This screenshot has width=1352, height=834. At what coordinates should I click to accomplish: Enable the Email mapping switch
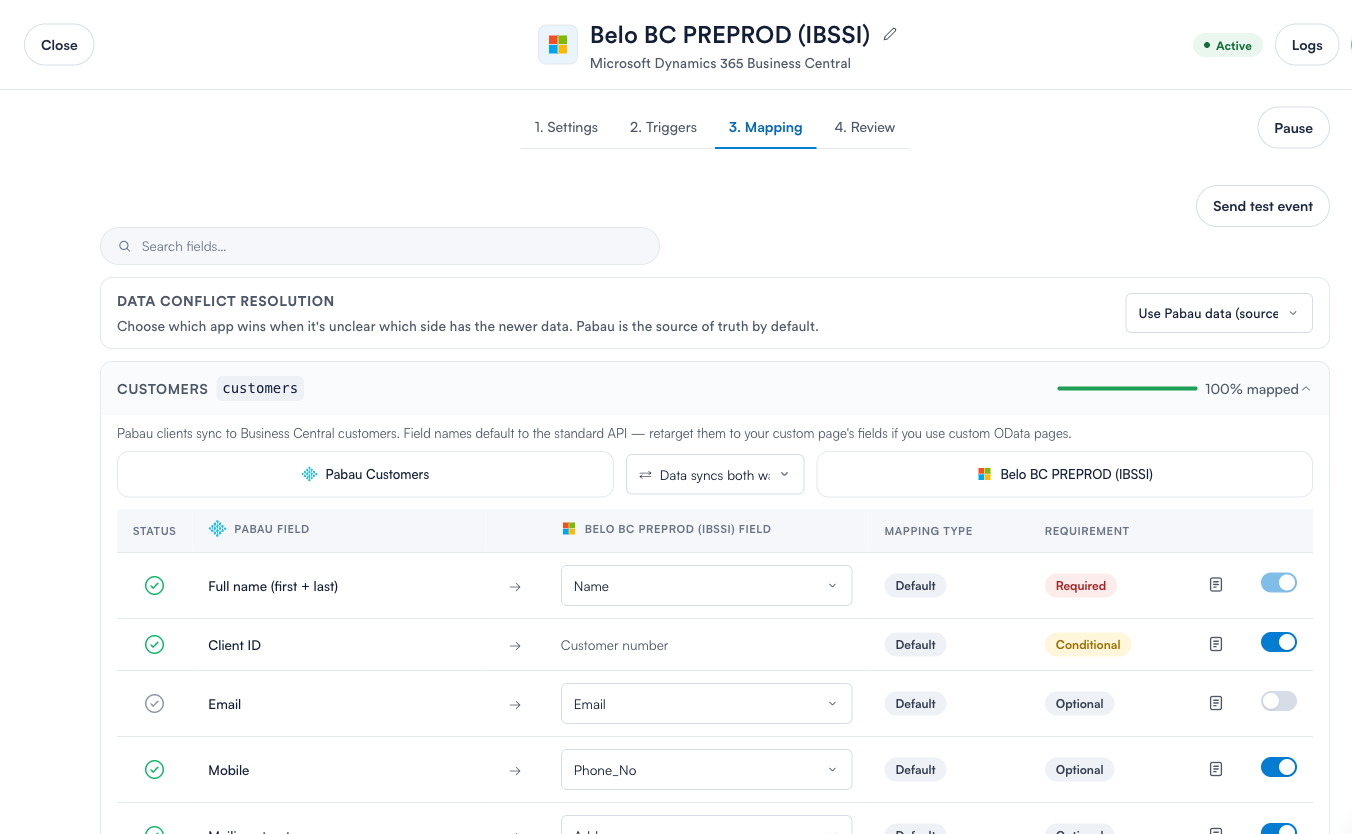pyautogui.click(x=1279, y=701)
